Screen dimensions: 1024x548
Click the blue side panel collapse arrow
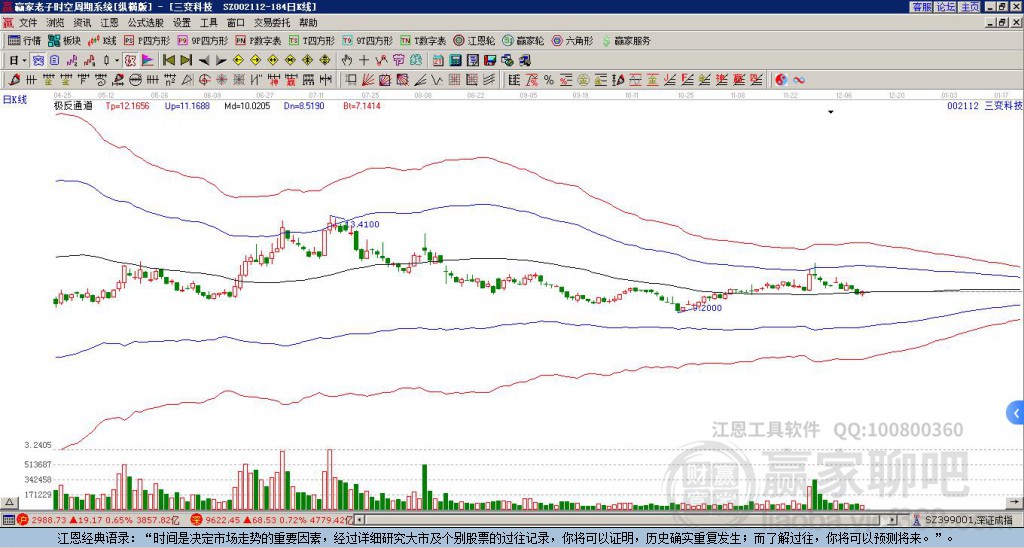click(x=1016, y=413)
